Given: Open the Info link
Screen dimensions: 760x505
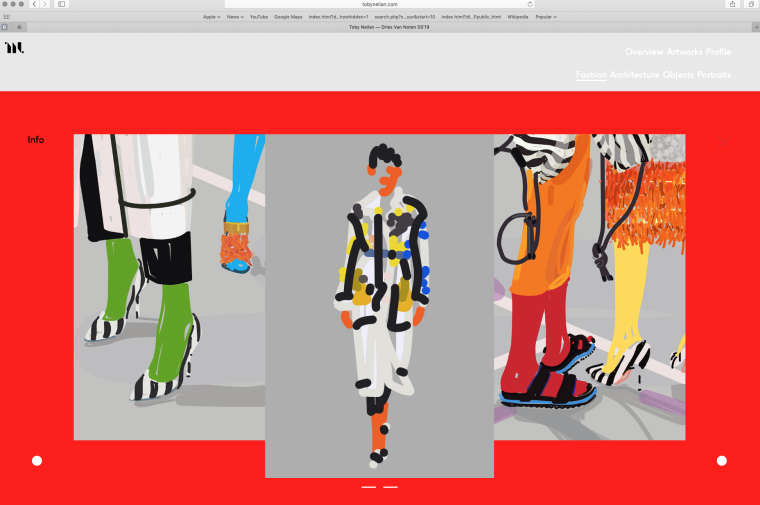Looking at the screenshot, I should click(36, 140).
